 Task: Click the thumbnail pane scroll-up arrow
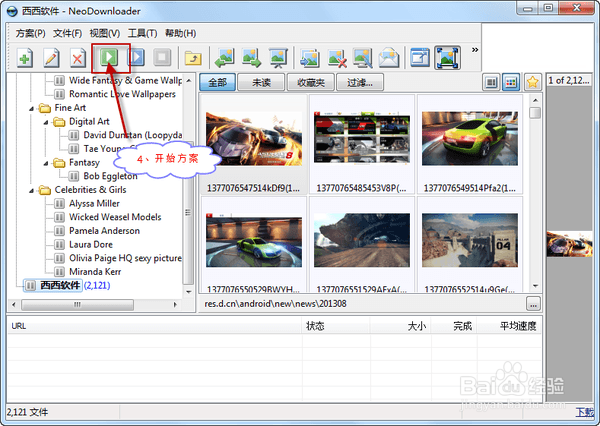[535, 100]
